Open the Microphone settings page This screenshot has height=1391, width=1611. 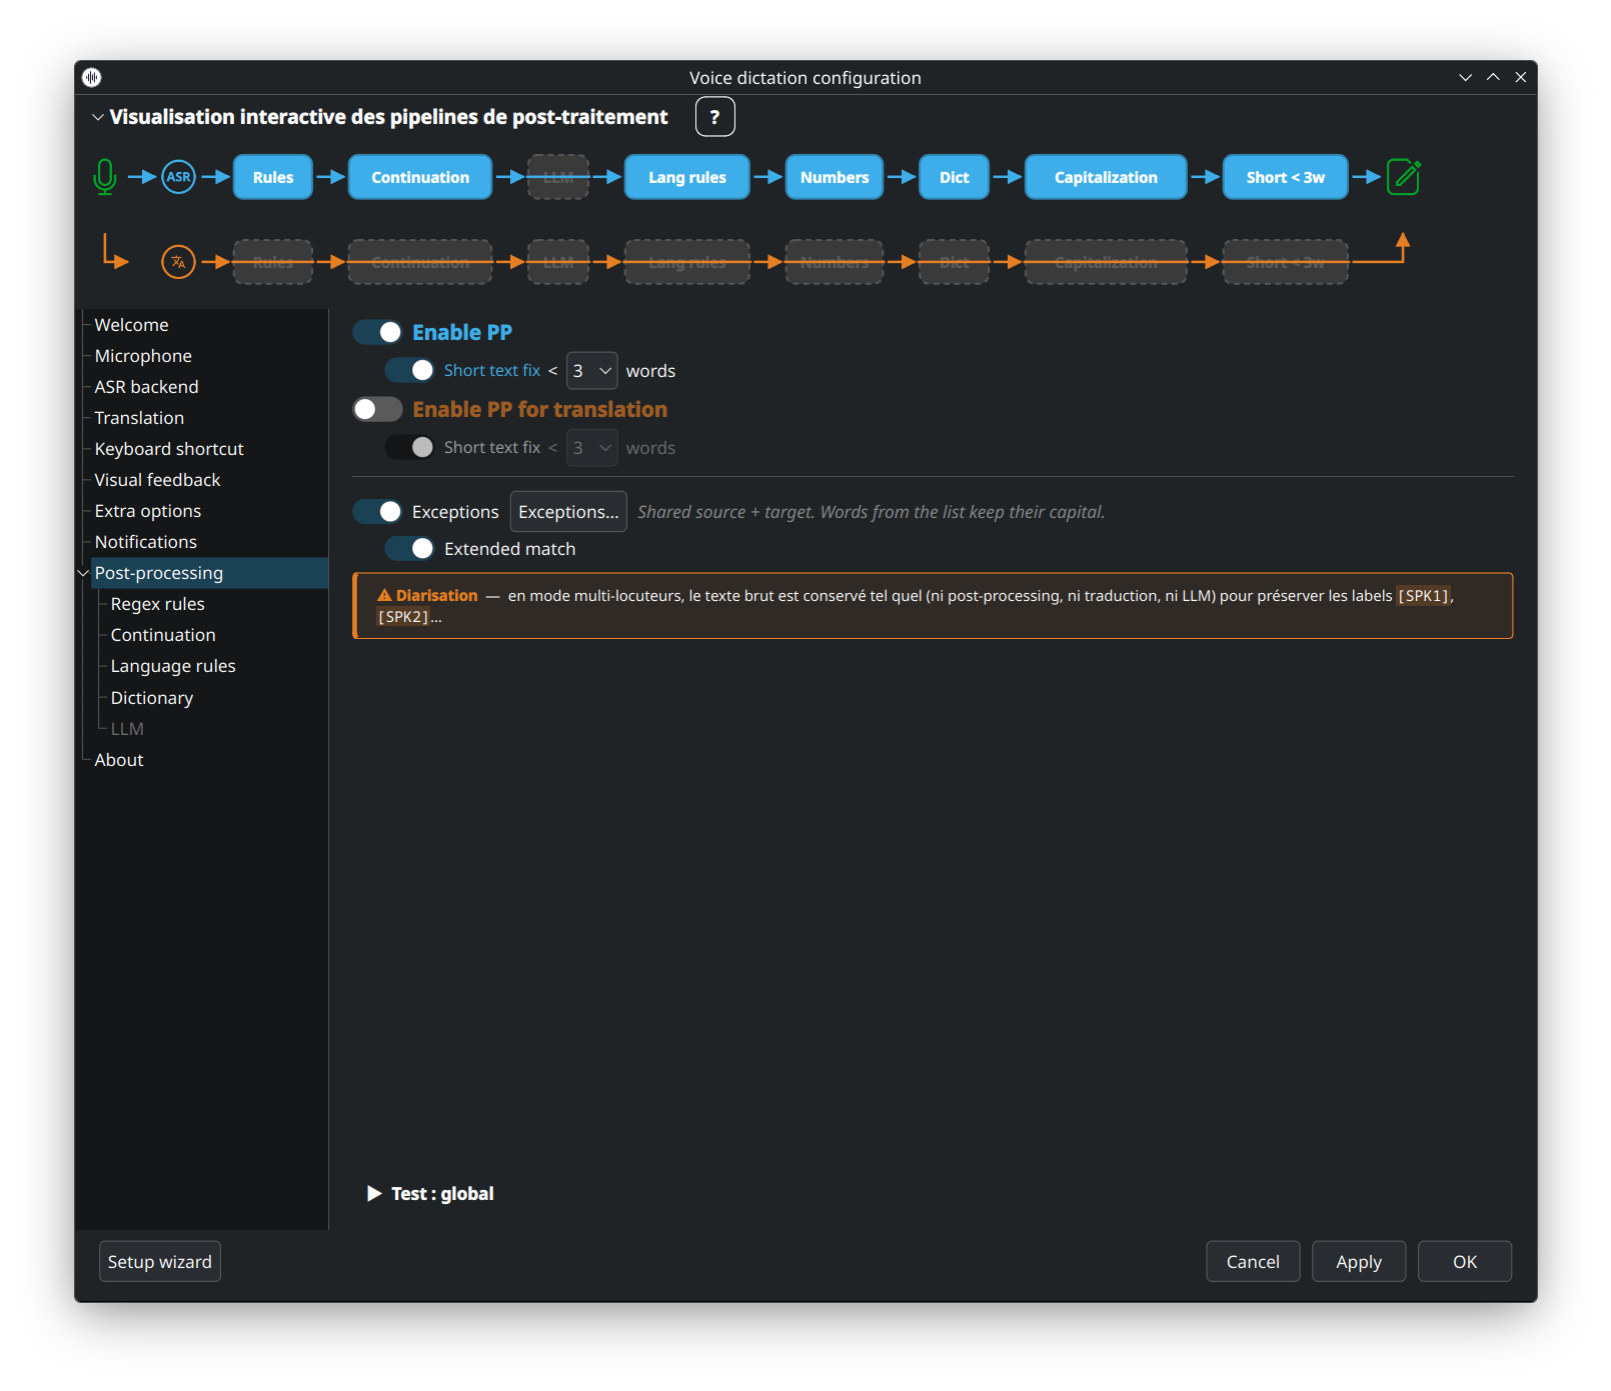[x=143, y=355]
